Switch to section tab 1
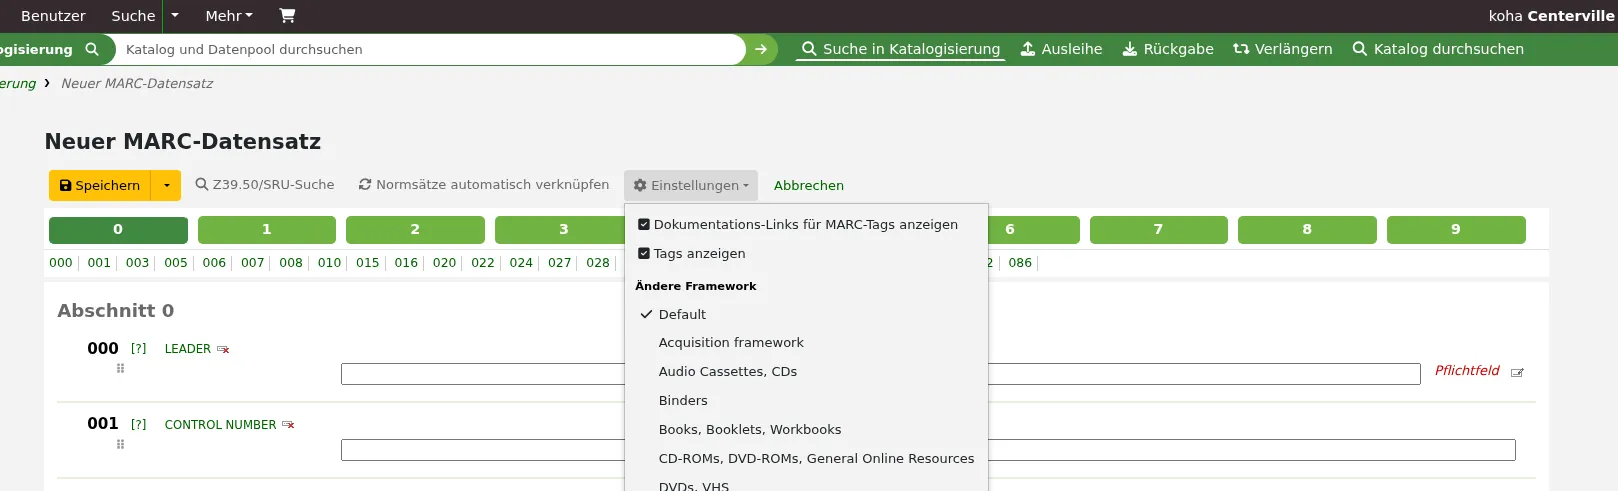1618x491 pixels. (267, 230)
